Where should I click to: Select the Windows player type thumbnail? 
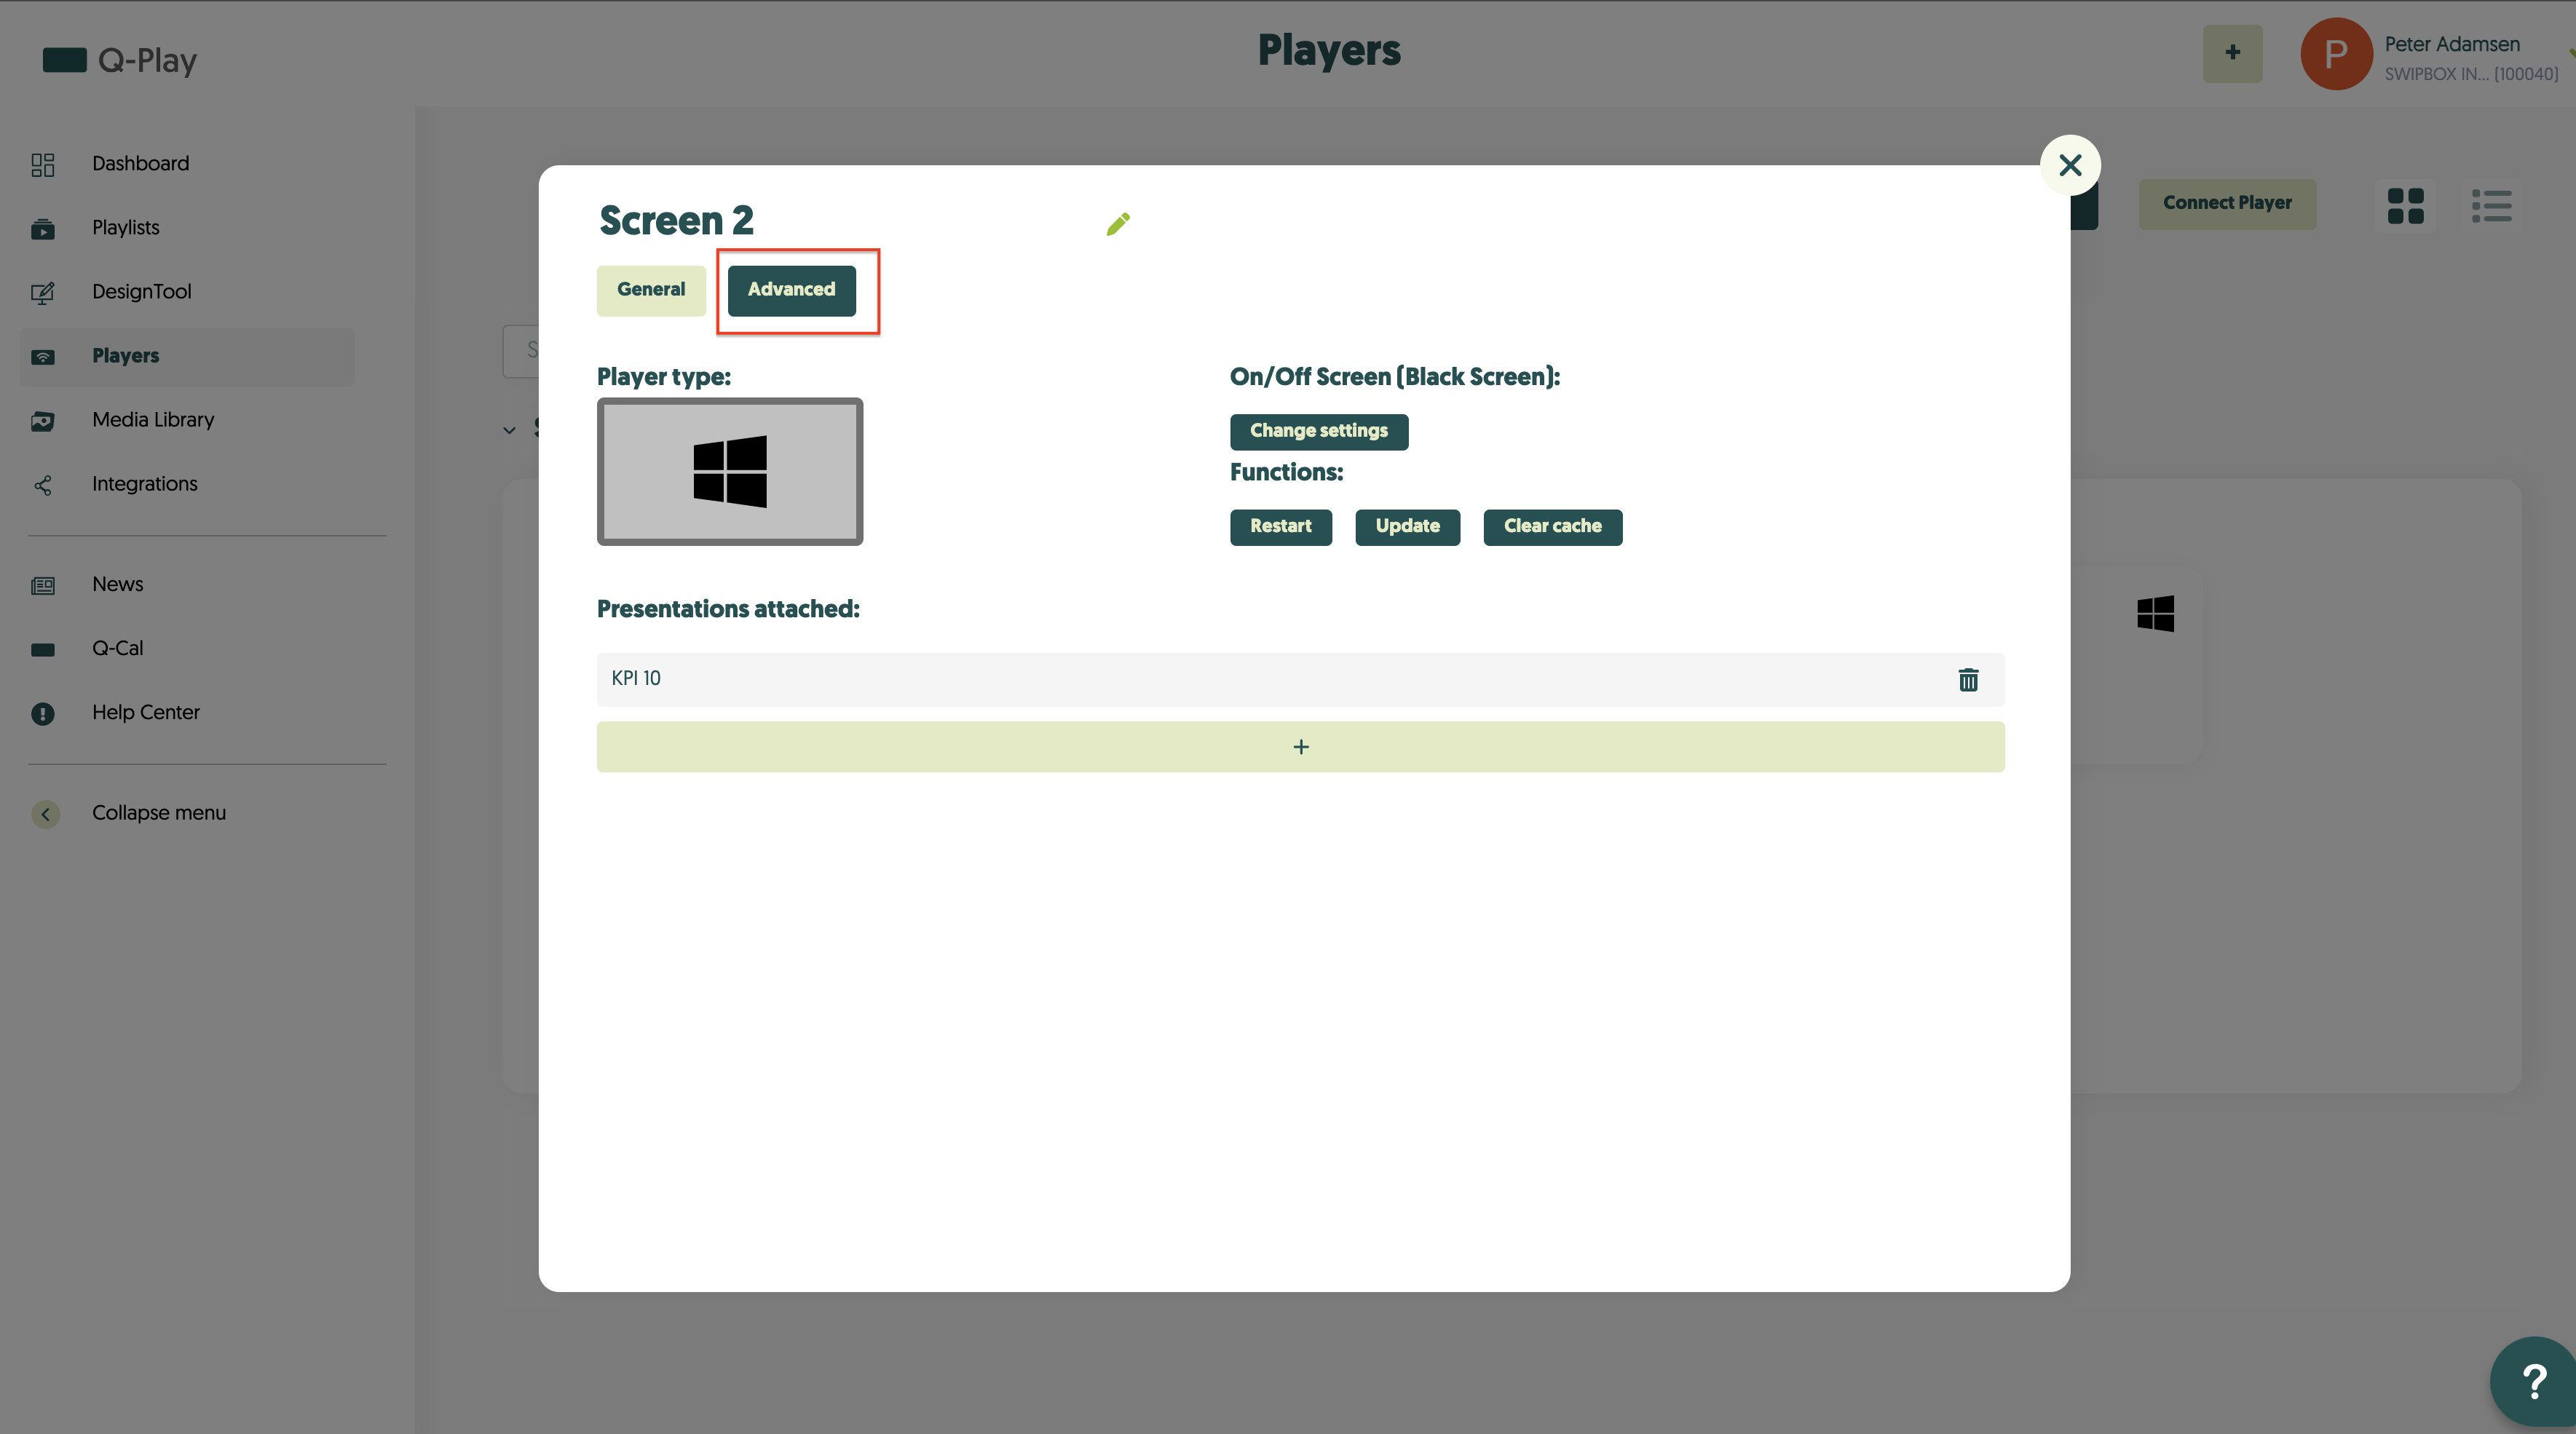tap(730, 472)
